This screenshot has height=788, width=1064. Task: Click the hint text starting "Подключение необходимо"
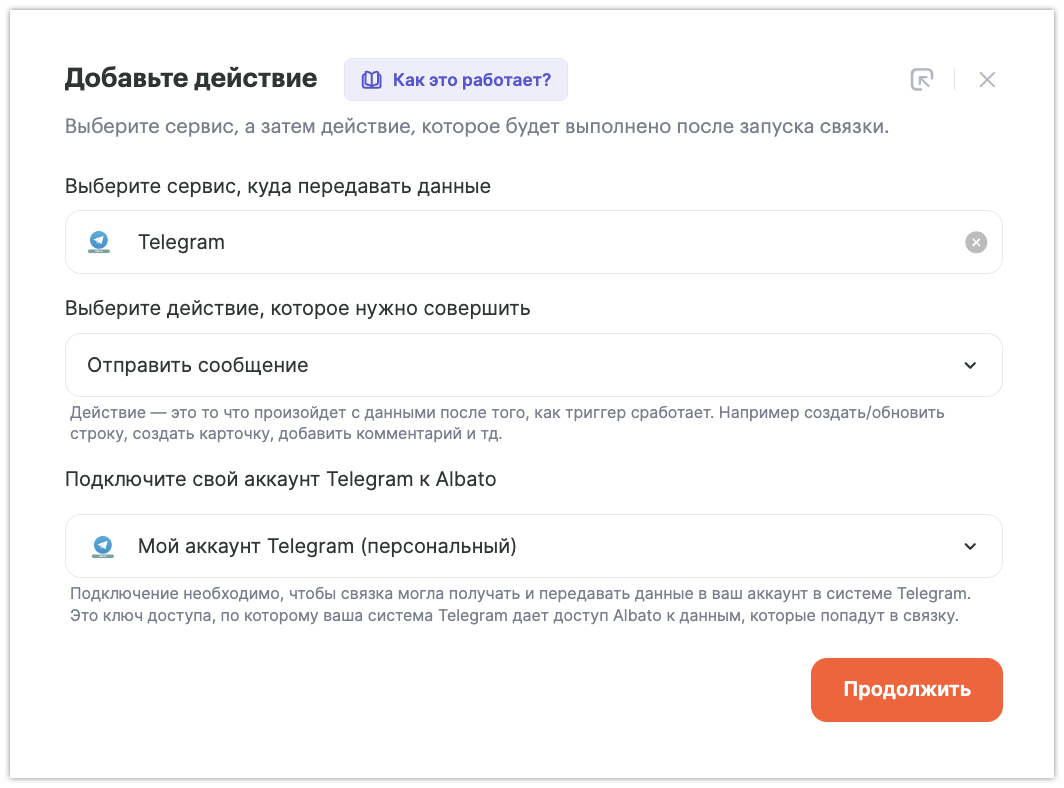[x=520, y=604]
